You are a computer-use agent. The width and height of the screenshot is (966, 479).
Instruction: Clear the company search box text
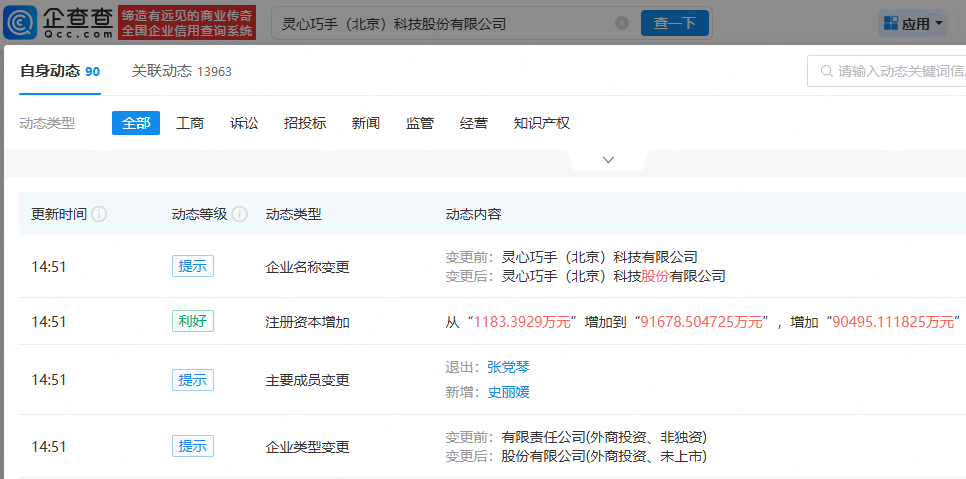point(622,23)
